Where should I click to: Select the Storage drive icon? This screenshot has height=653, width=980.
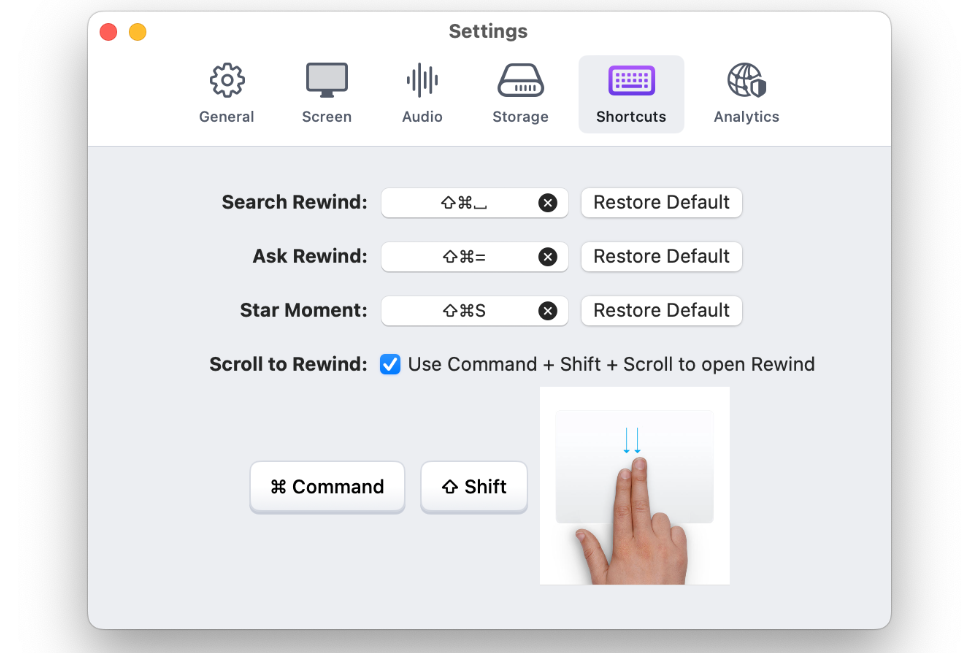521,81
